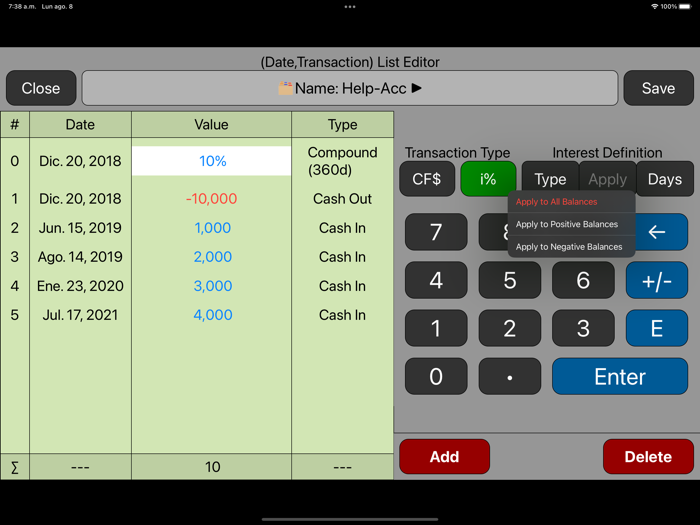700x525 pixels.
Task: Tap the Wi-Fi indicator in status bar
Action: (x=654, y=7)
